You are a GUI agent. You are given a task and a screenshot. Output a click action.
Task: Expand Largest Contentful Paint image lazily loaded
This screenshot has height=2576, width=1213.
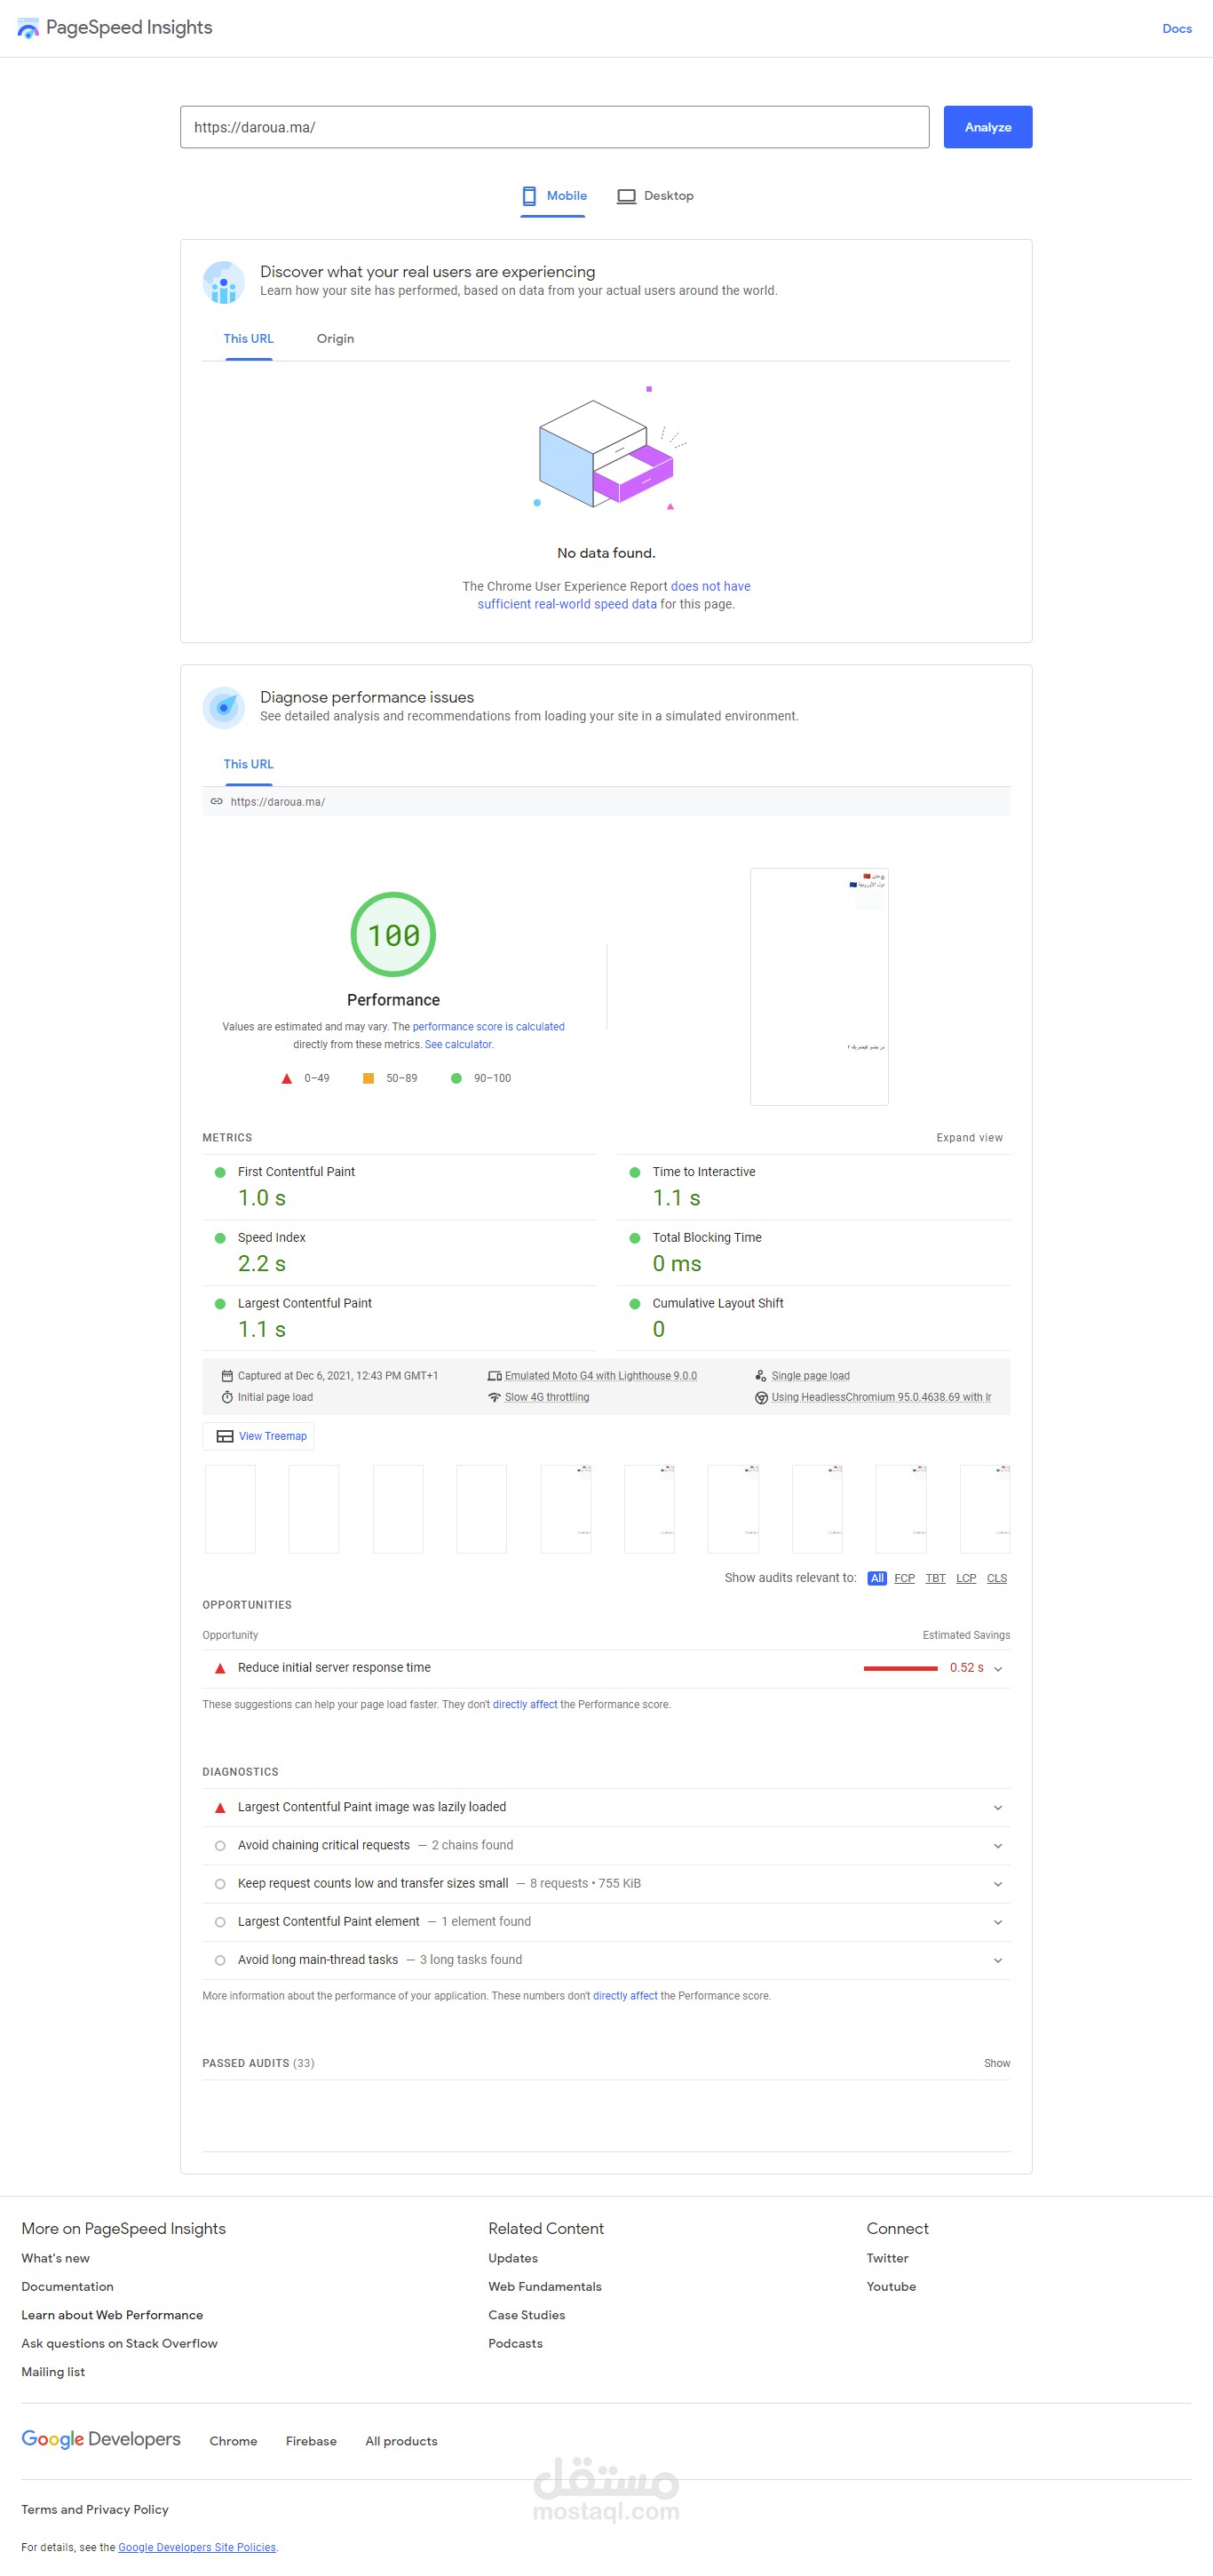click(x=998, y=1807)
